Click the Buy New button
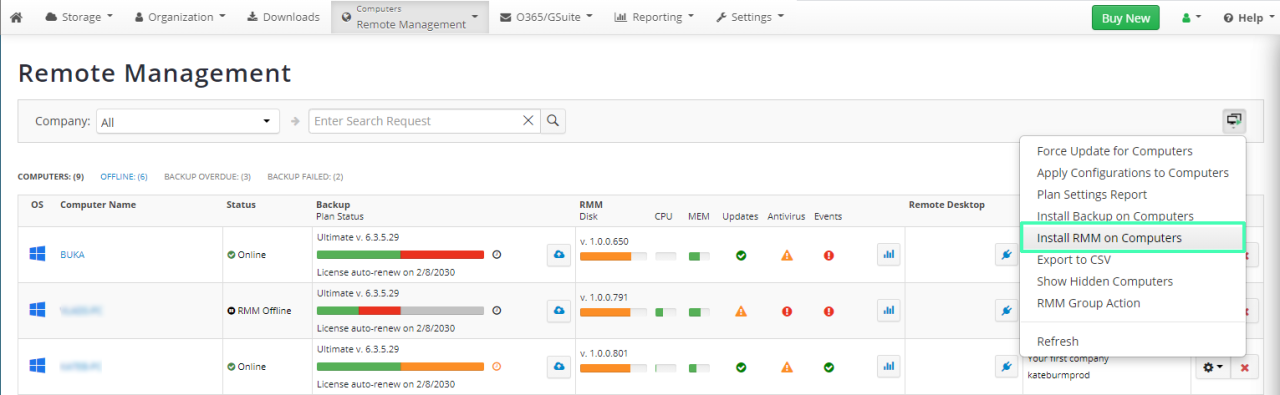Image resolution: width=1280 pixels, height=395 pixels. [x=1125, y=18]
